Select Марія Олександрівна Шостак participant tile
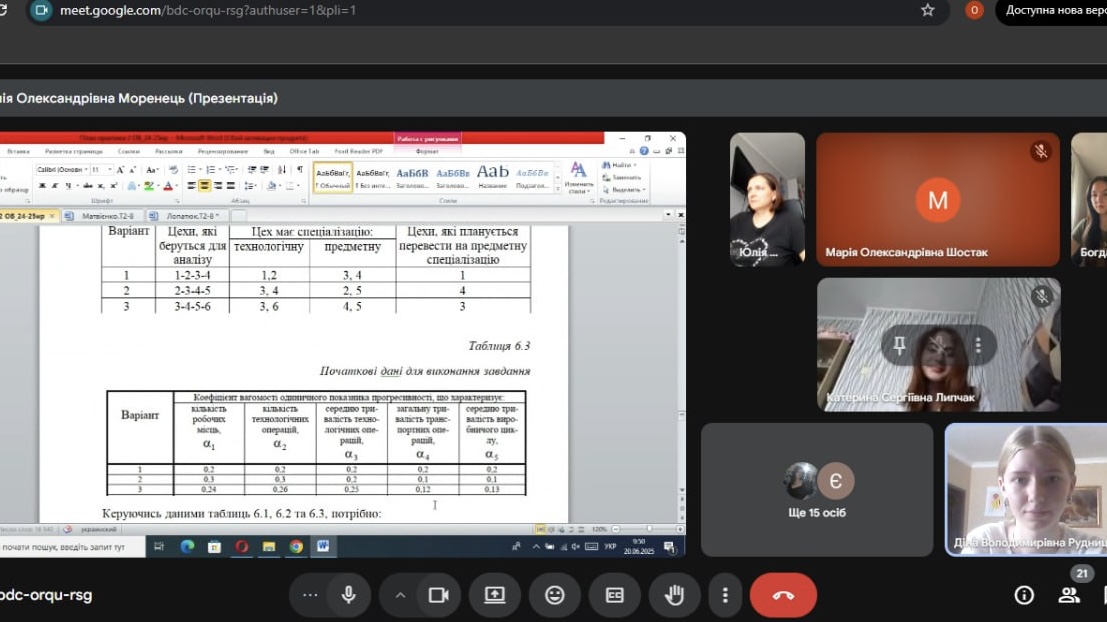Screen dimensions: 1107x622 tap(937, 200)
